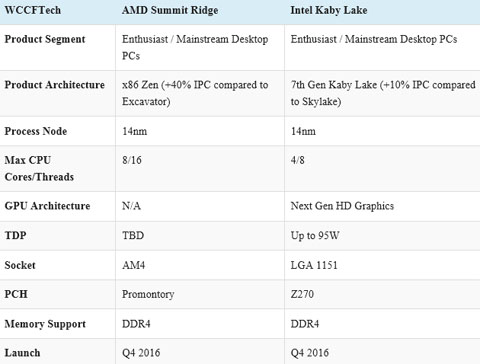Click the TDP row label
This screenshot has width=480, height=364.
[x=15, y=236]
